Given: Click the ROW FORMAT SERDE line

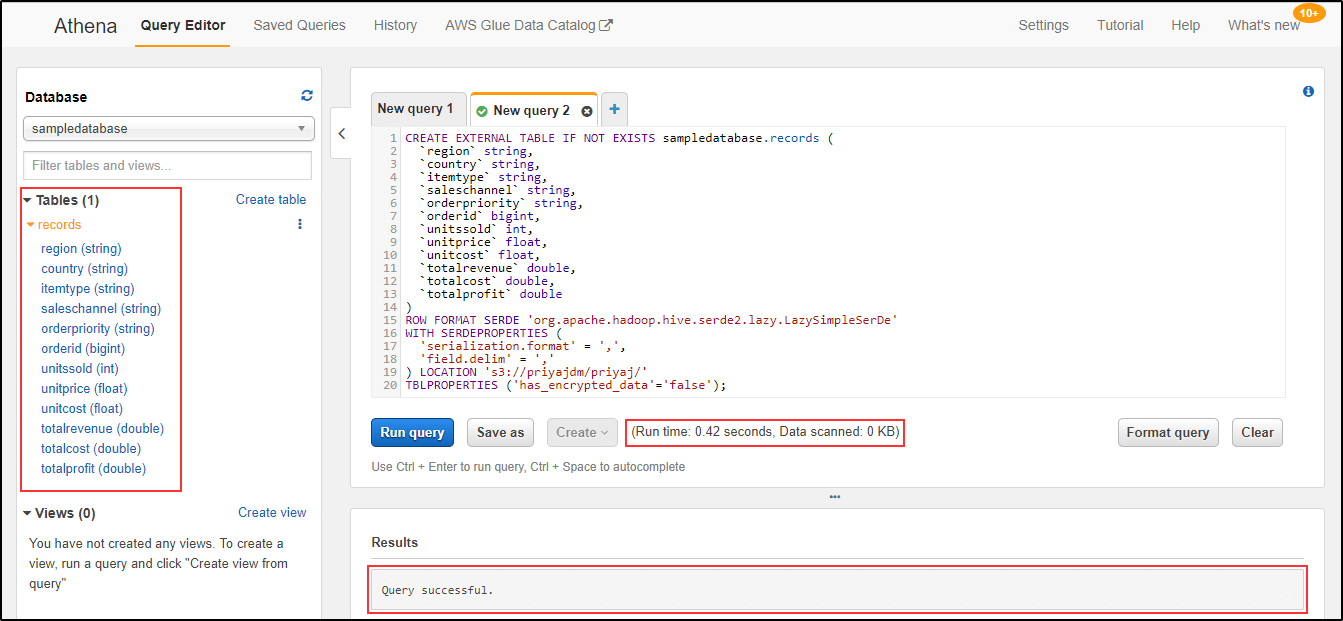Looking at the screenshot, I should (x=652, y=320).
